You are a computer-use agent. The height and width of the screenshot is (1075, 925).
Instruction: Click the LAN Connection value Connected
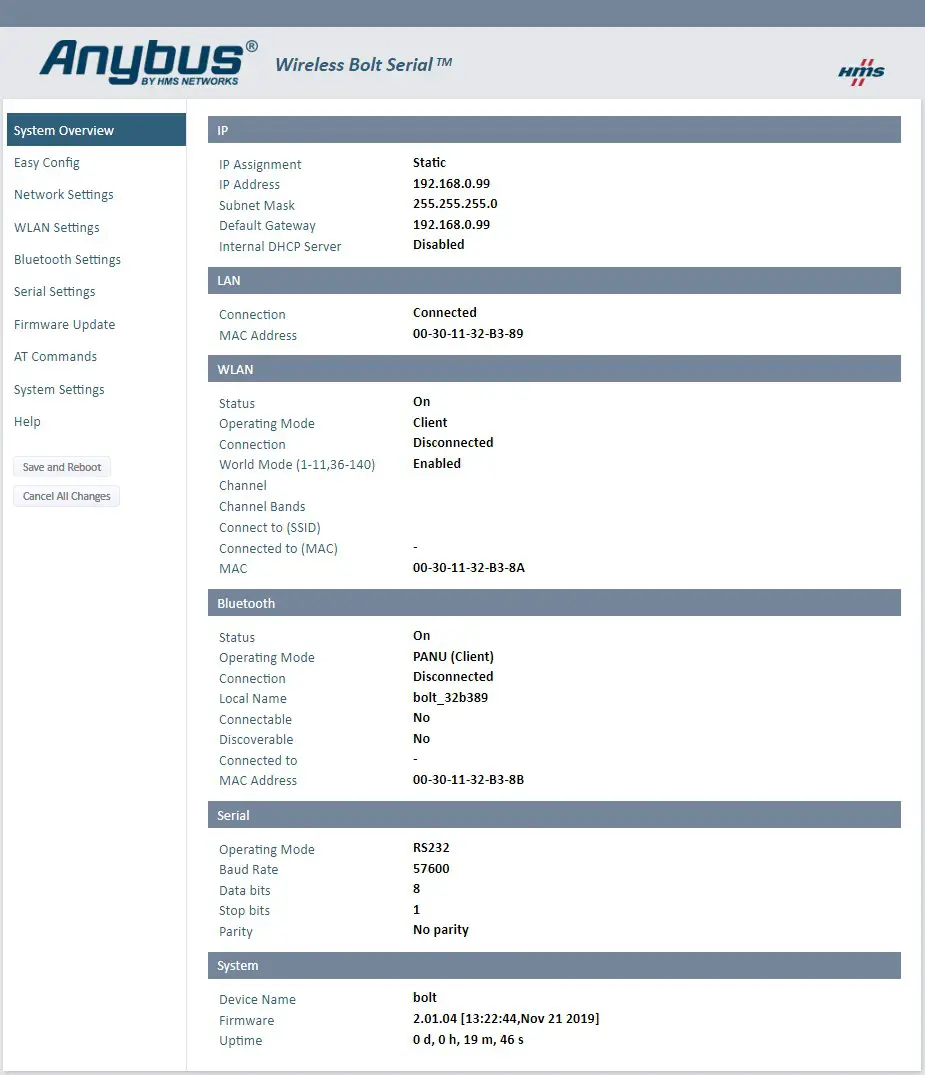pyautogui.click(x=444, y=313)
